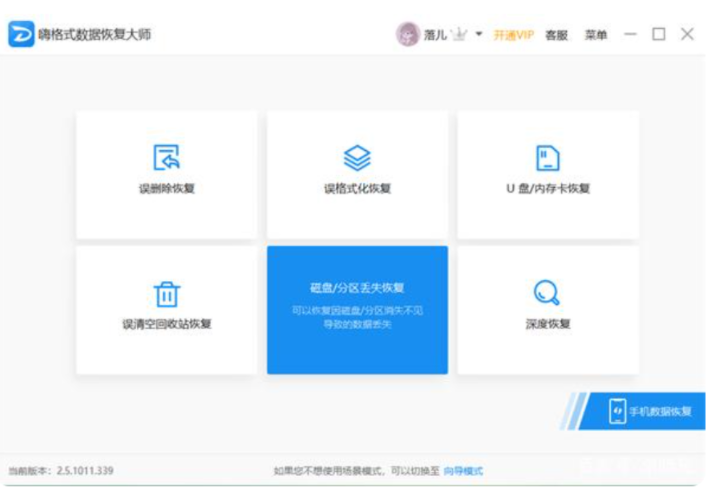Click the 误删除恢复 icon
Screen dimensions: 709x490
click(166, 157)
